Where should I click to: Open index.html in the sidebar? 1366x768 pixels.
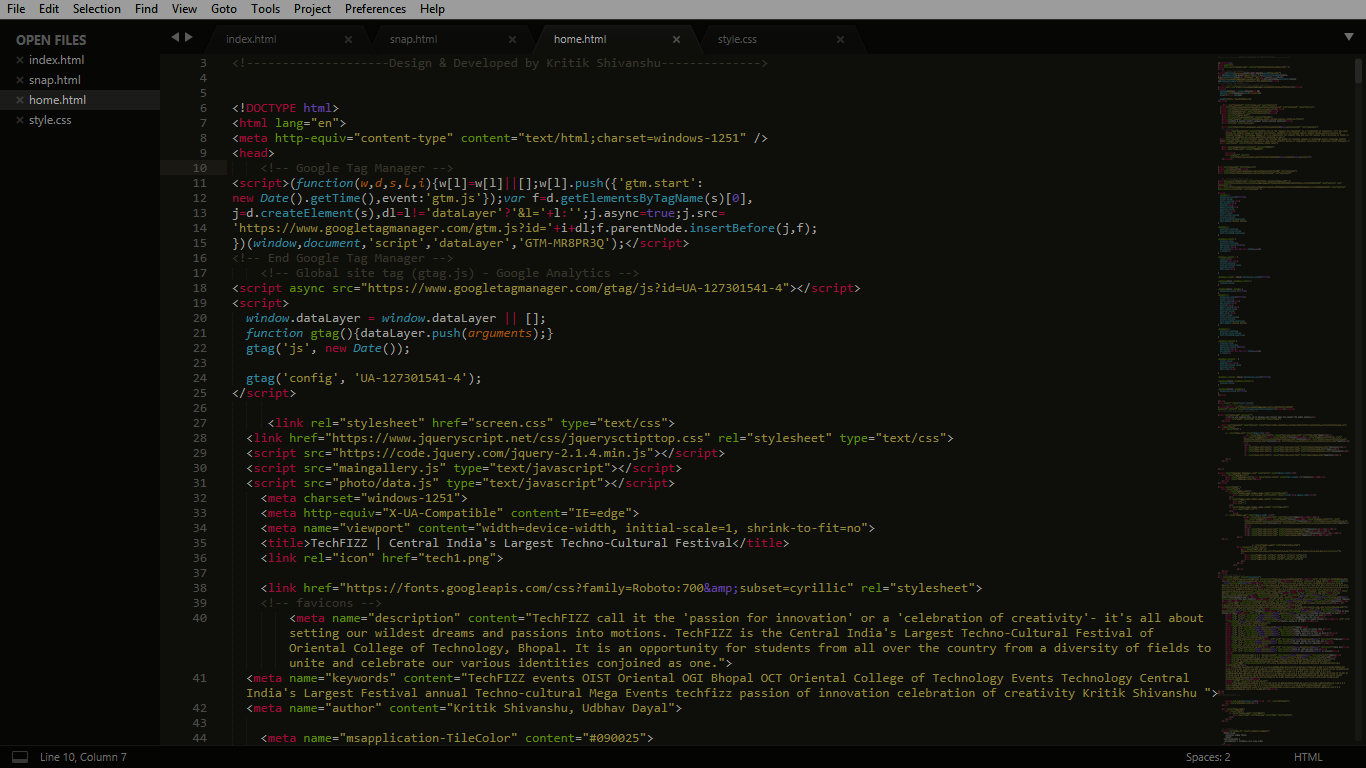pos(56,60)
